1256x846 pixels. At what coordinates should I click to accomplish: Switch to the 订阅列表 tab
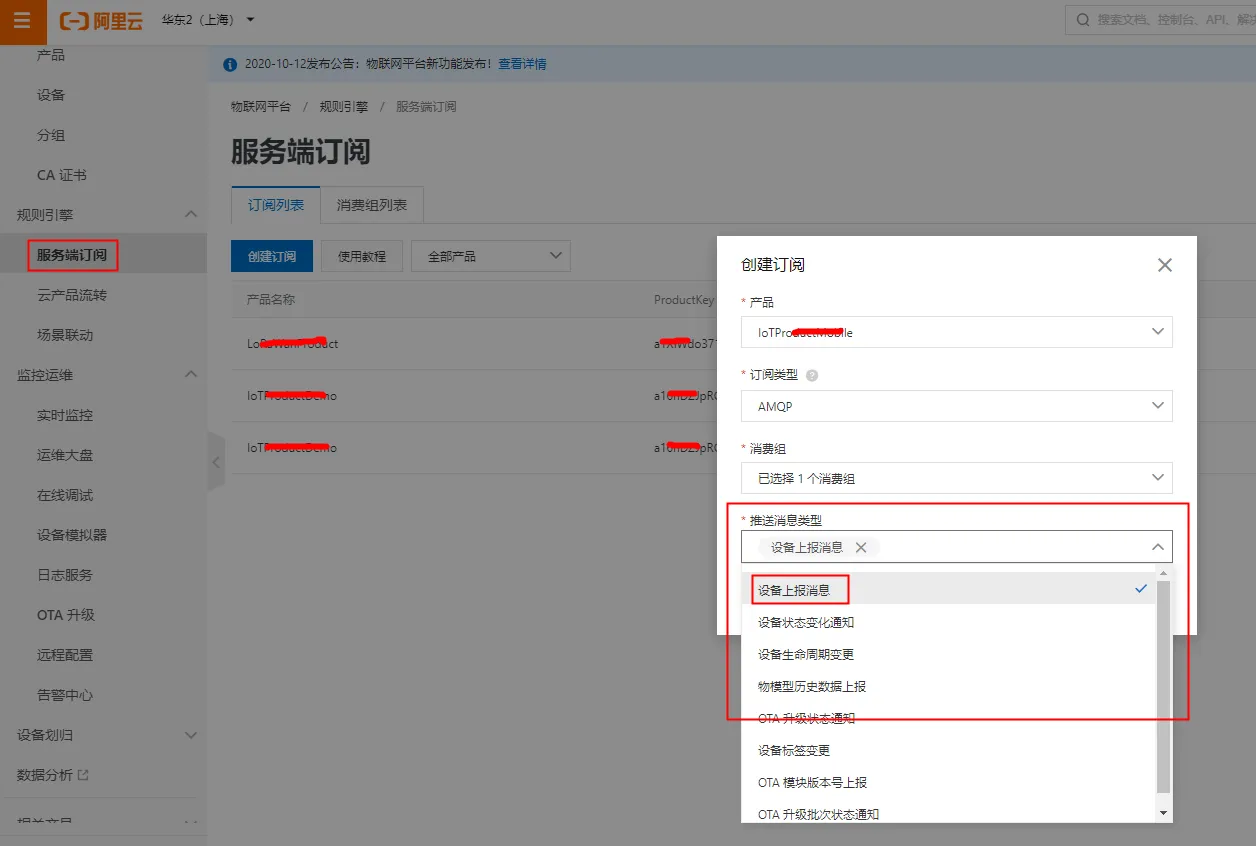[x=276, y=204]
